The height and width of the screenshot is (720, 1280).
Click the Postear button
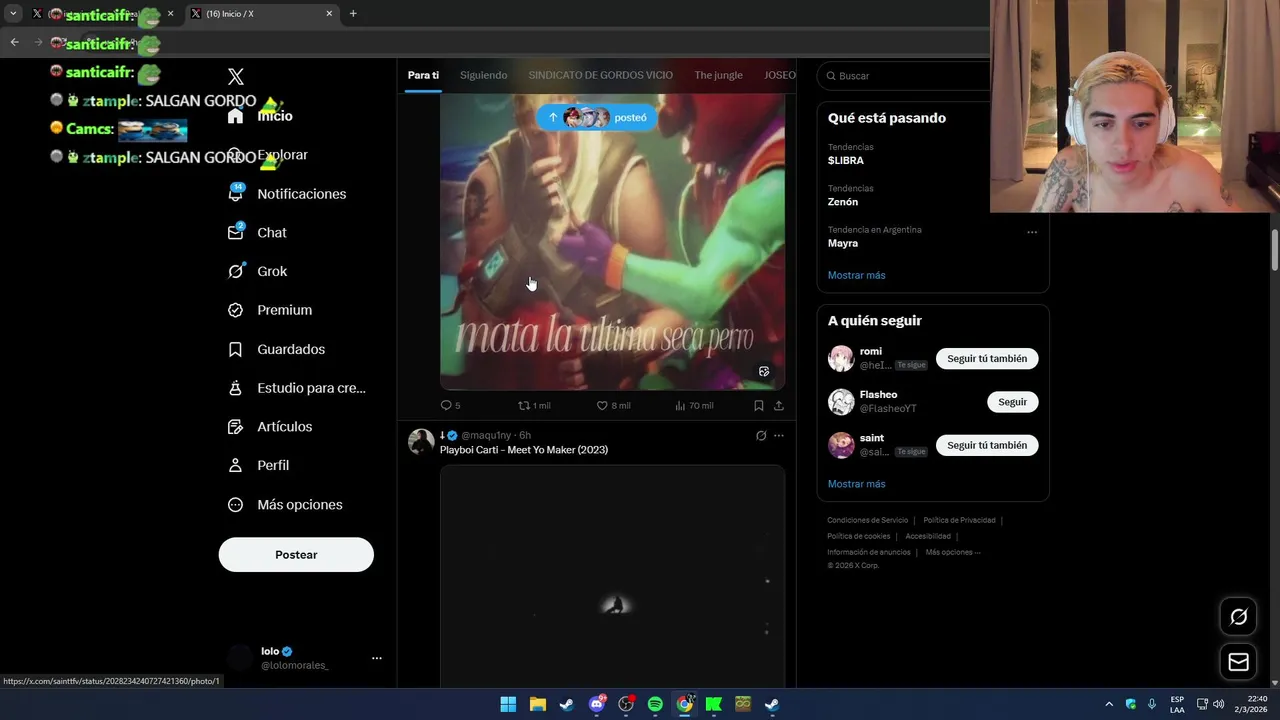[x=296, y=555]
